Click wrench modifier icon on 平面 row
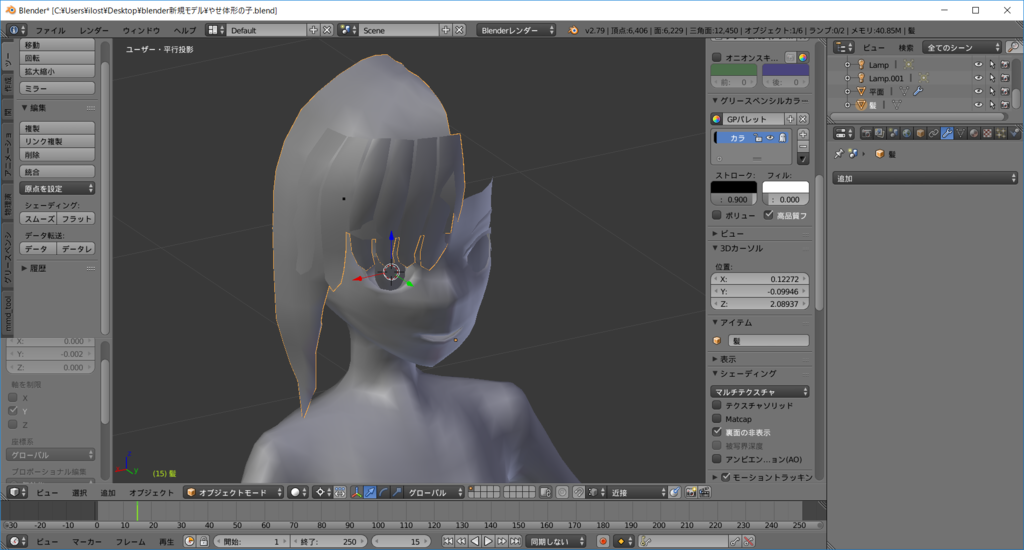Screen dimensions: 1024x550 pos(918,91)
